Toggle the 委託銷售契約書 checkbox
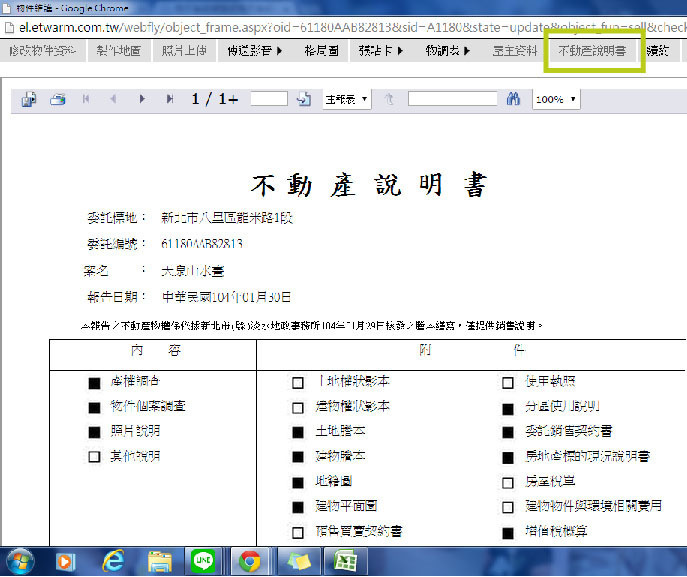This screenshot has height=577, width=687. pos(508,432)
